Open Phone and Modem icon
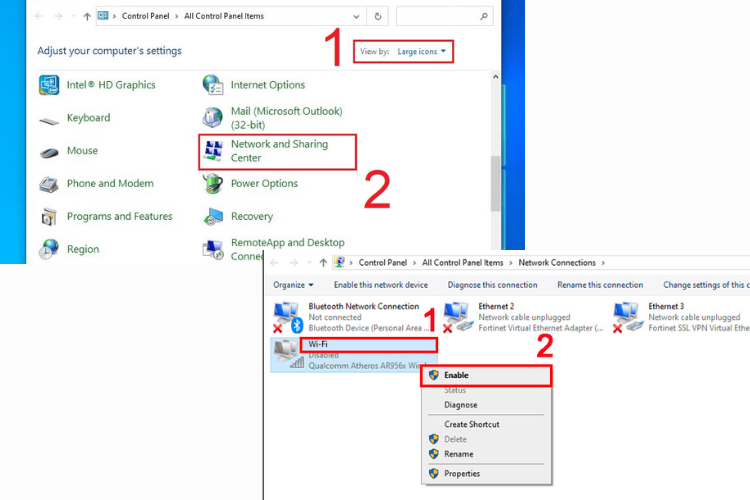The height and width of the screenshot is (500, 750). [x=49, y=184]
